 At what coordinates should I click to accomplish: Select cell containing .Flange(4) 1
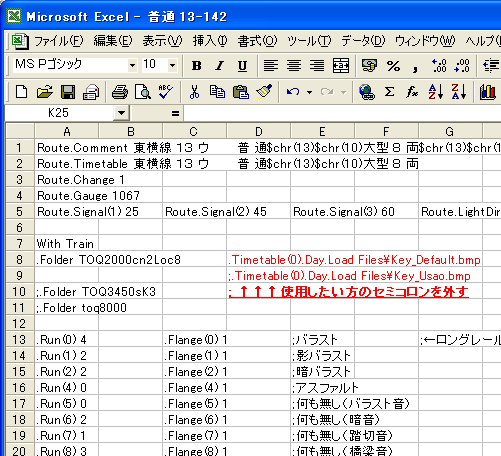point(195,388)
